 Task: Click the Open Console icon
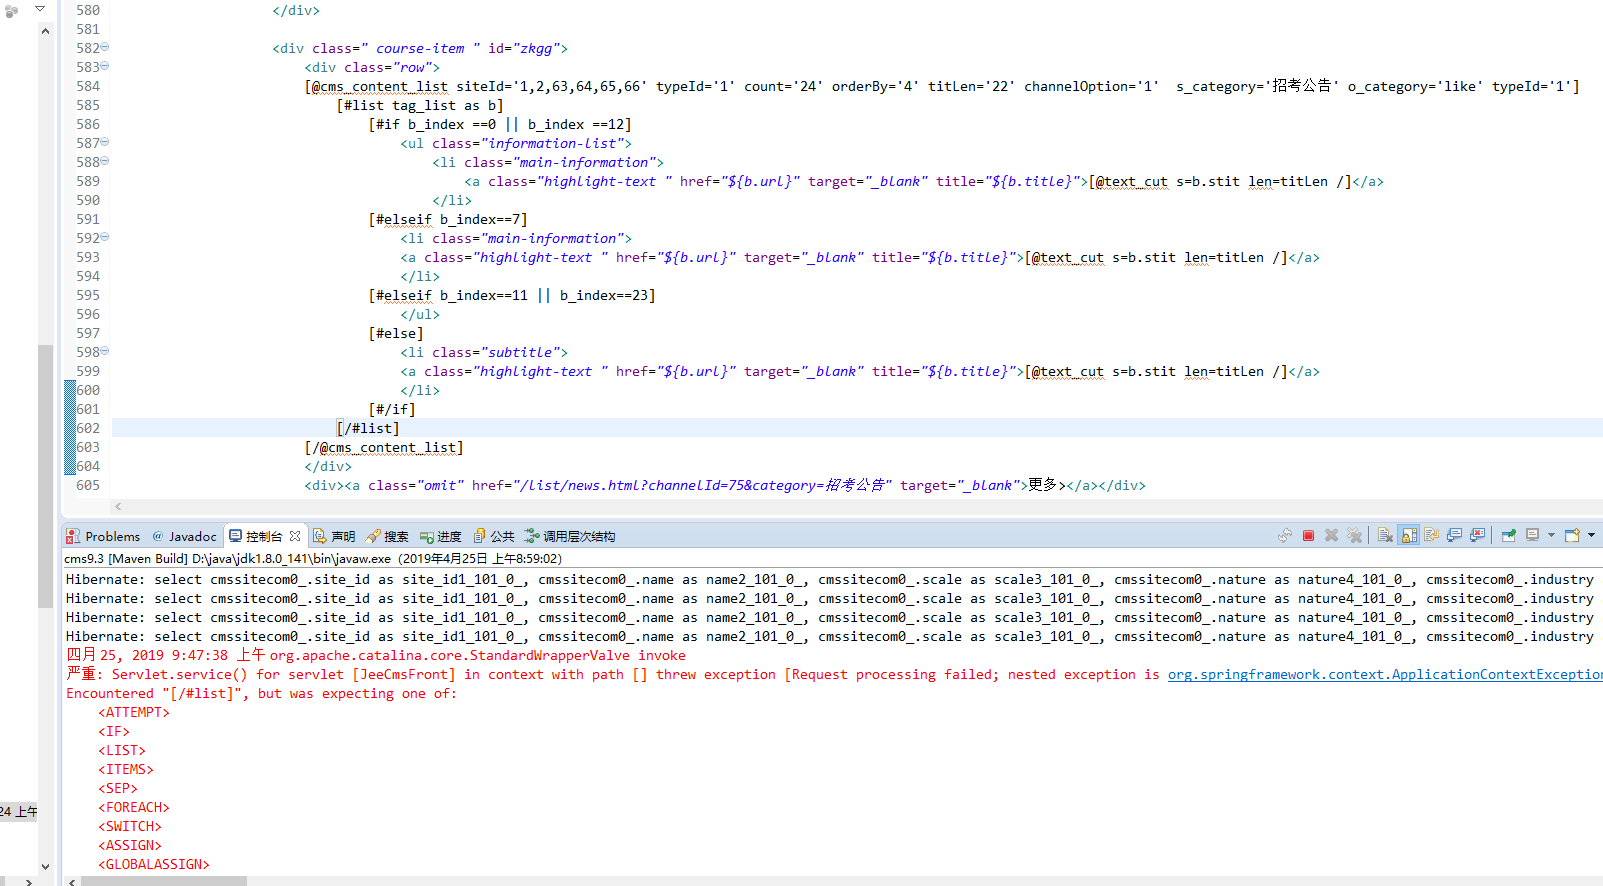point(1572,536)
